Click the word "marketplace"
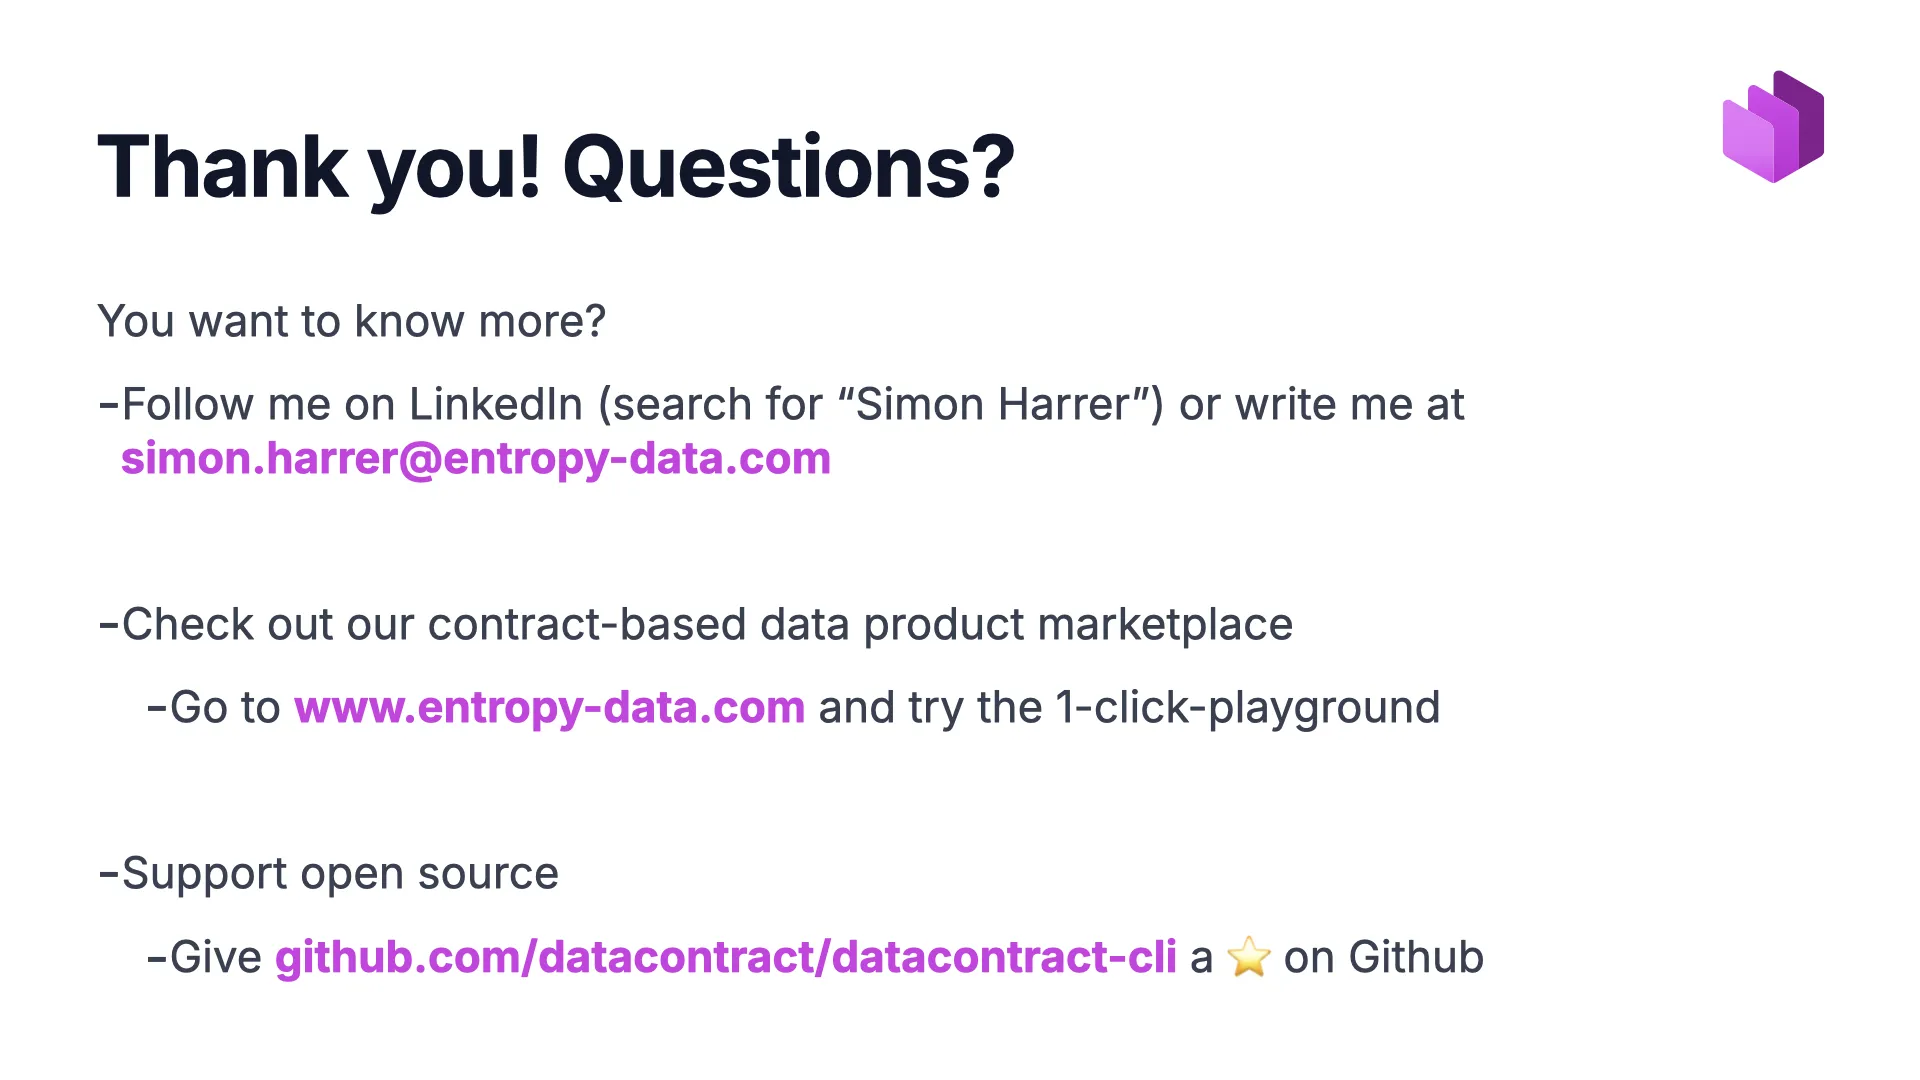The width and height of the screenshot is (1920, 1080). [x=1165, y=625]
